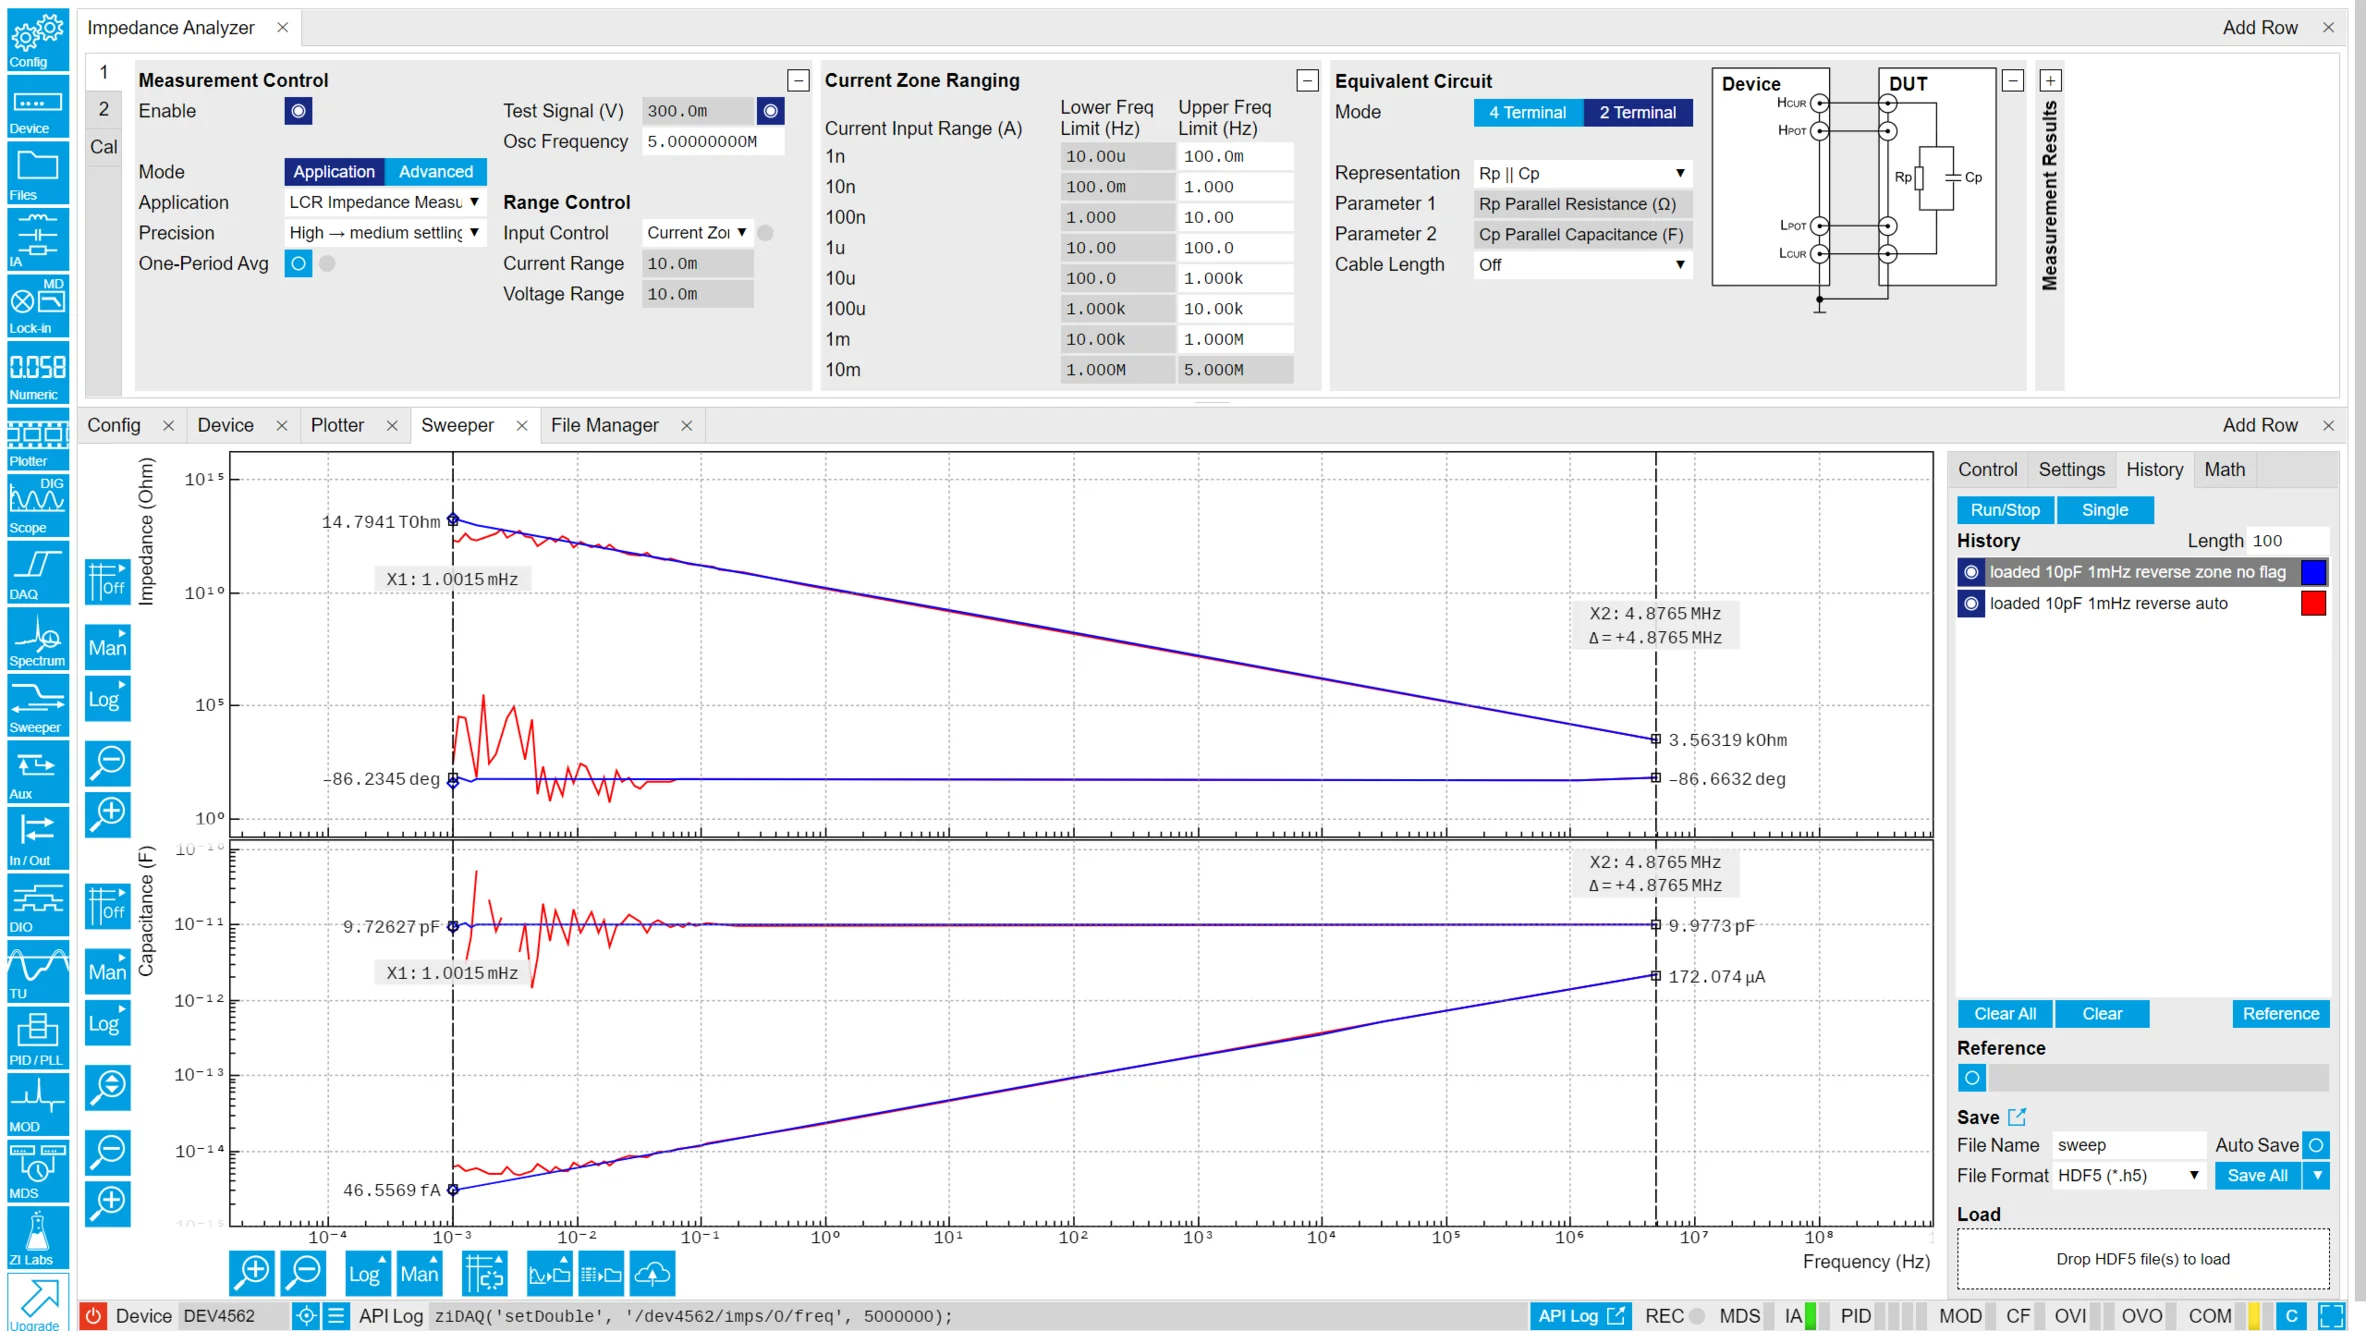Screen dimensions: 2366x1331
Task: Click the Upgrade arrow icon
Action: 37,1302
